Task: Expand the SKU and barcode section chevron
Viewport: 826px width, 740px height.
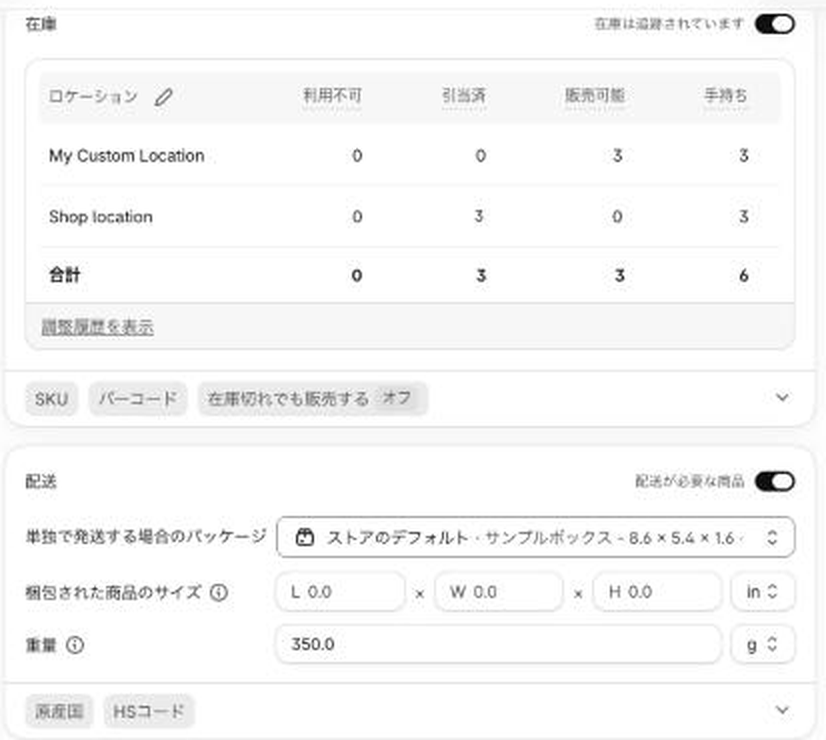Action: [x=782, y=397]
